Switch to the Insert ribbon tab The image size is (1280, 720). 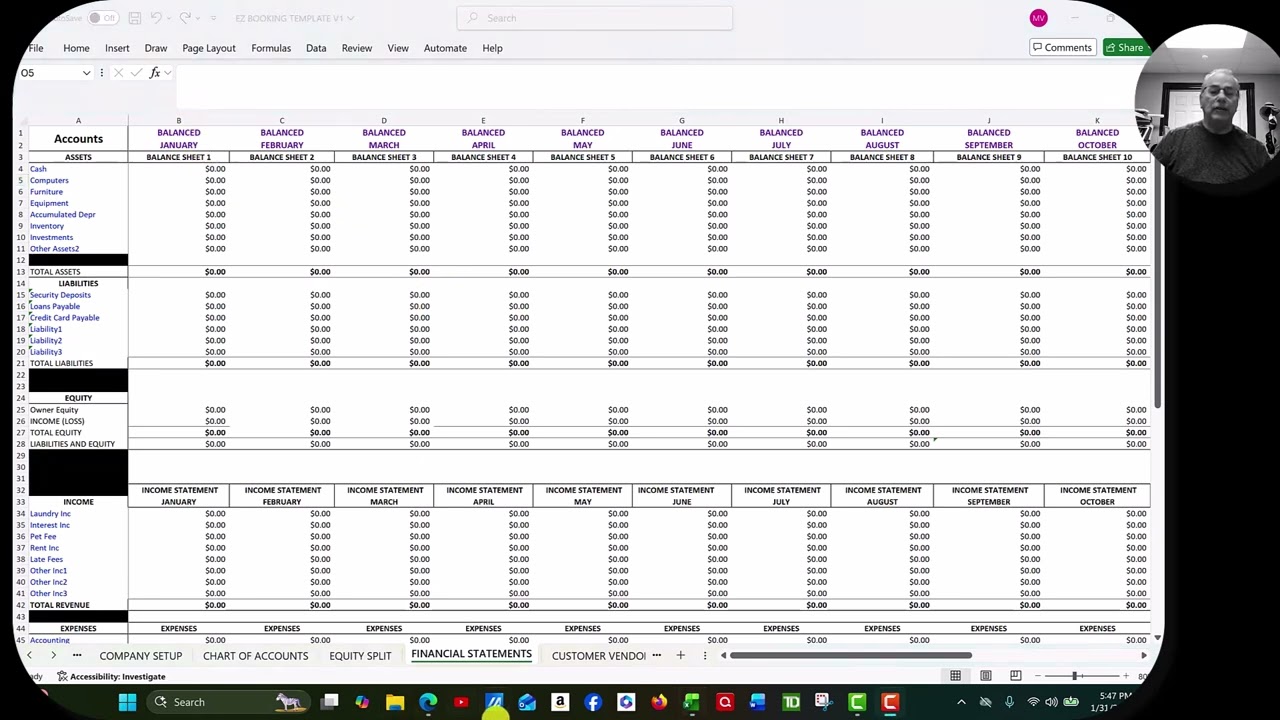[x=117, y=48]
